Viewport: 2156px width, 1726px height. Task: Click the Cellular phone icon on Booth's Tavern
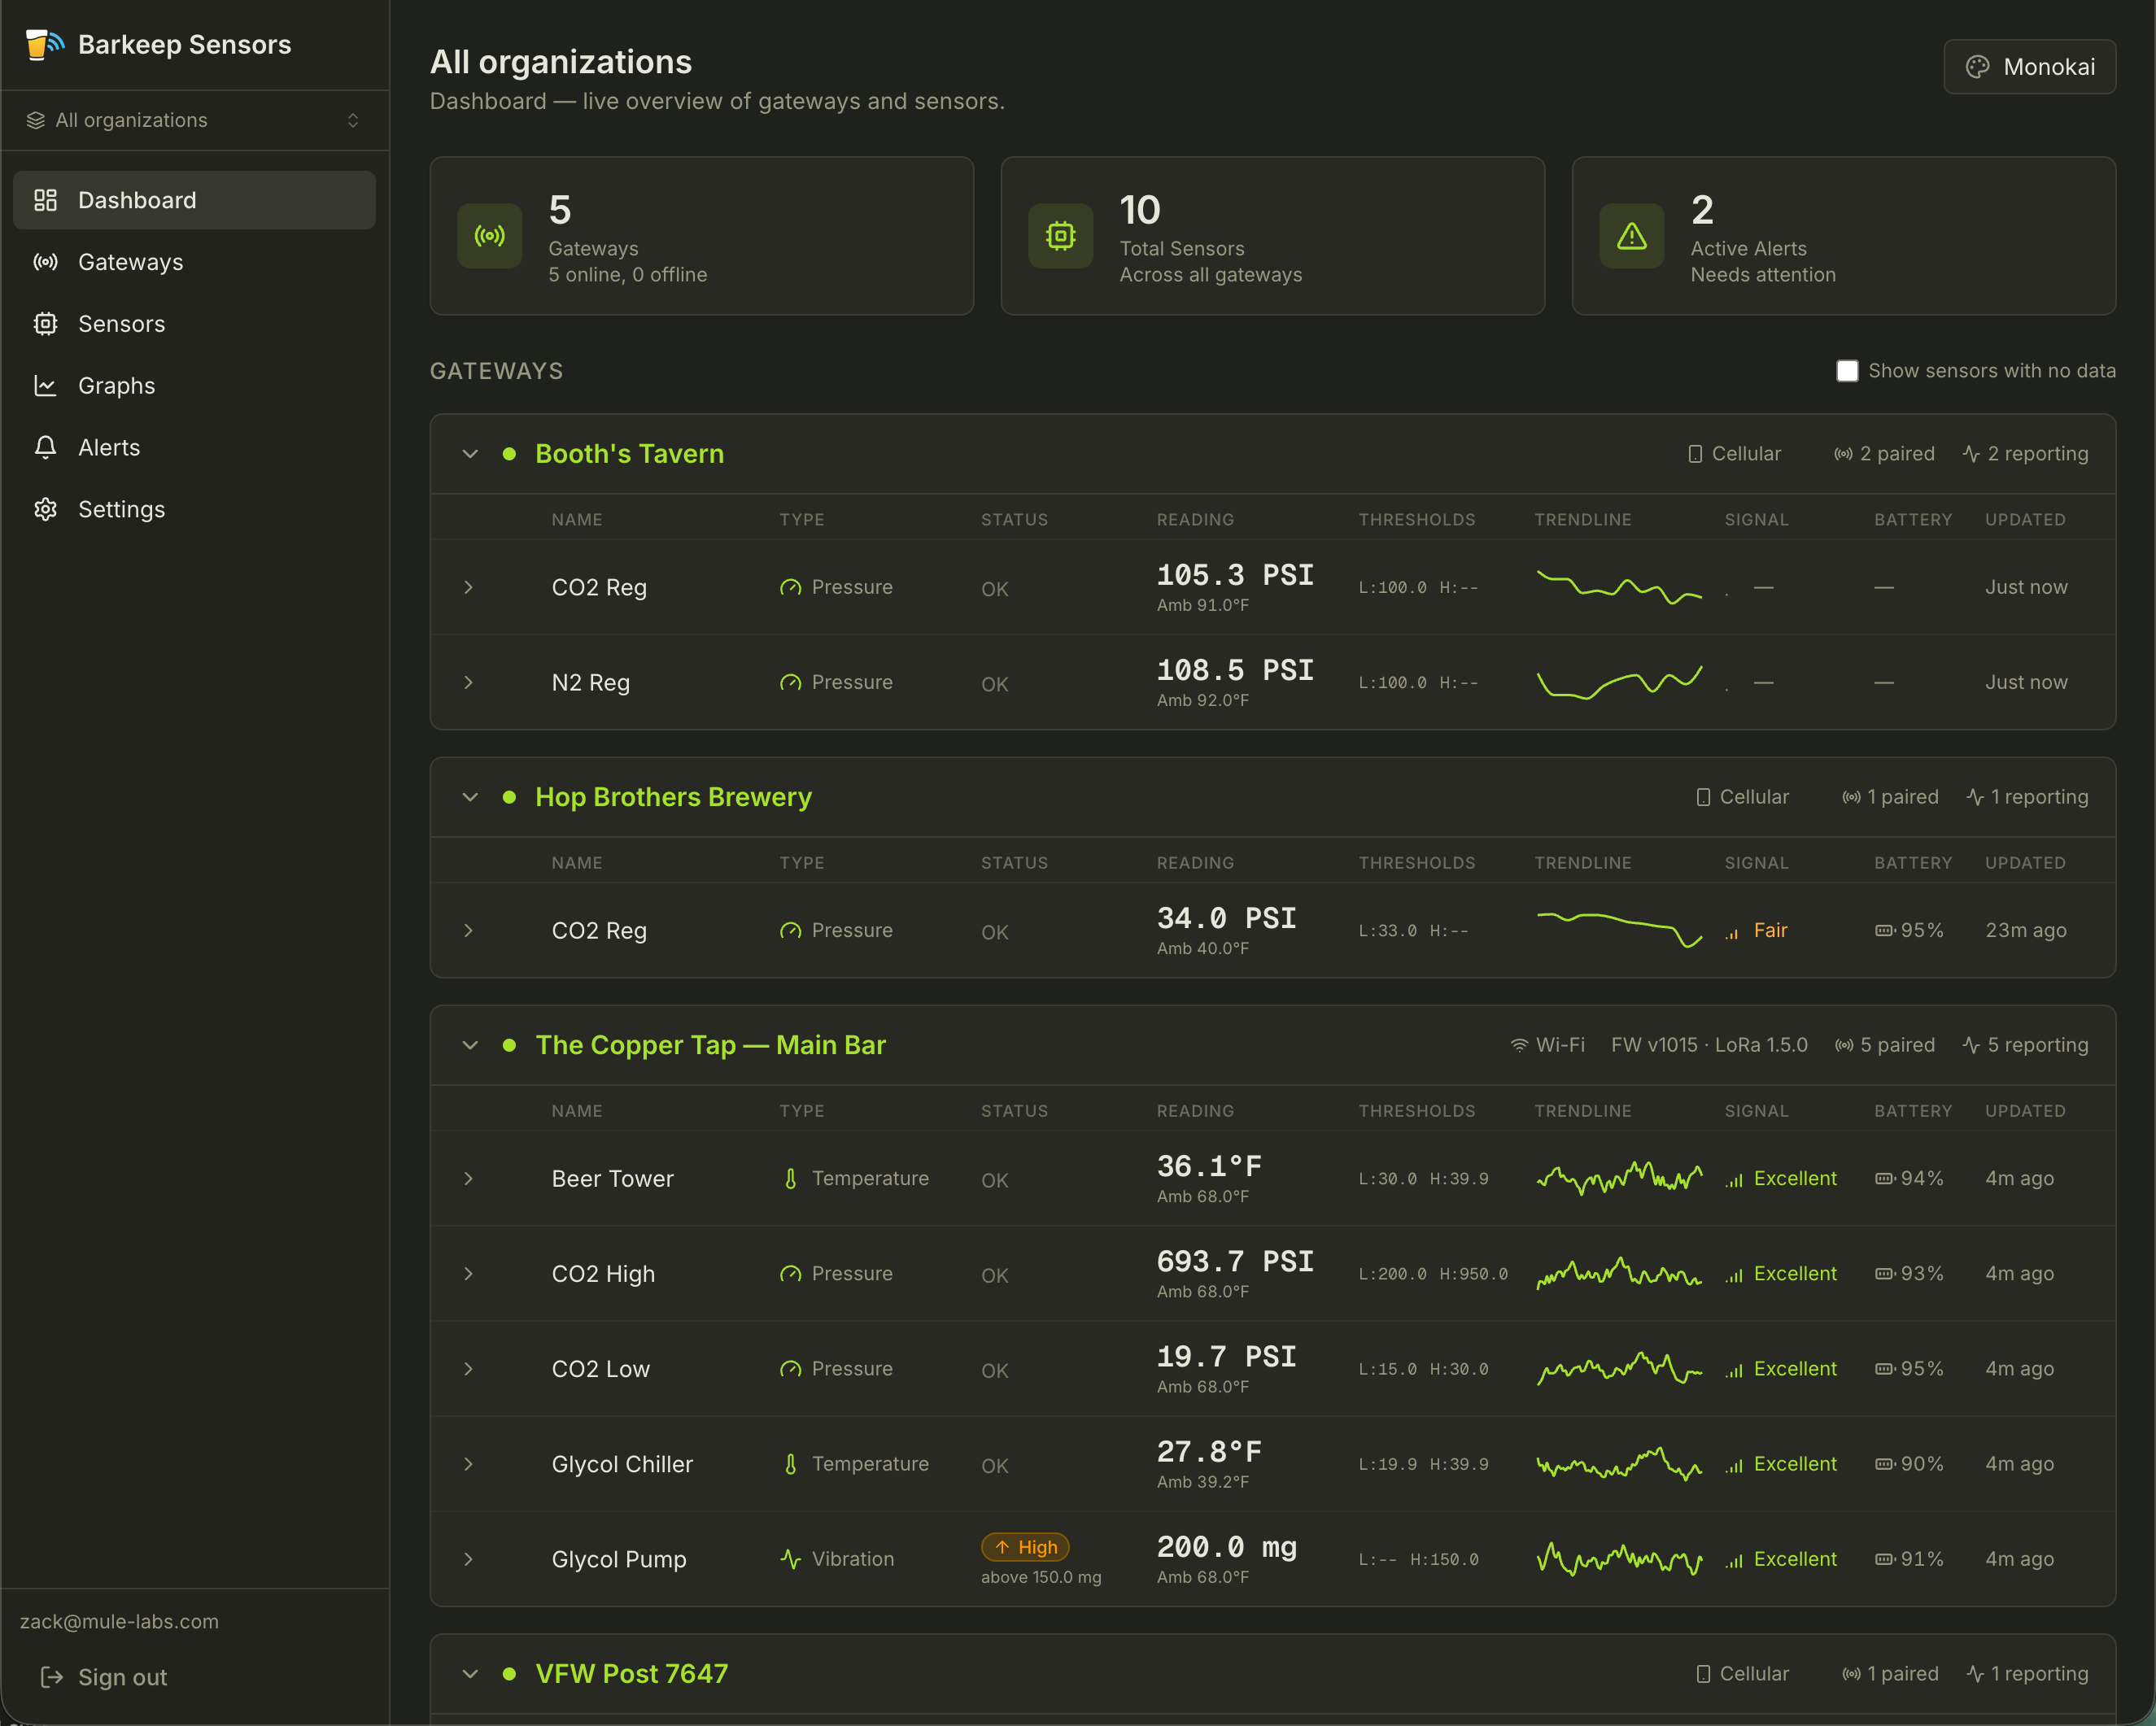point(1695,454)
